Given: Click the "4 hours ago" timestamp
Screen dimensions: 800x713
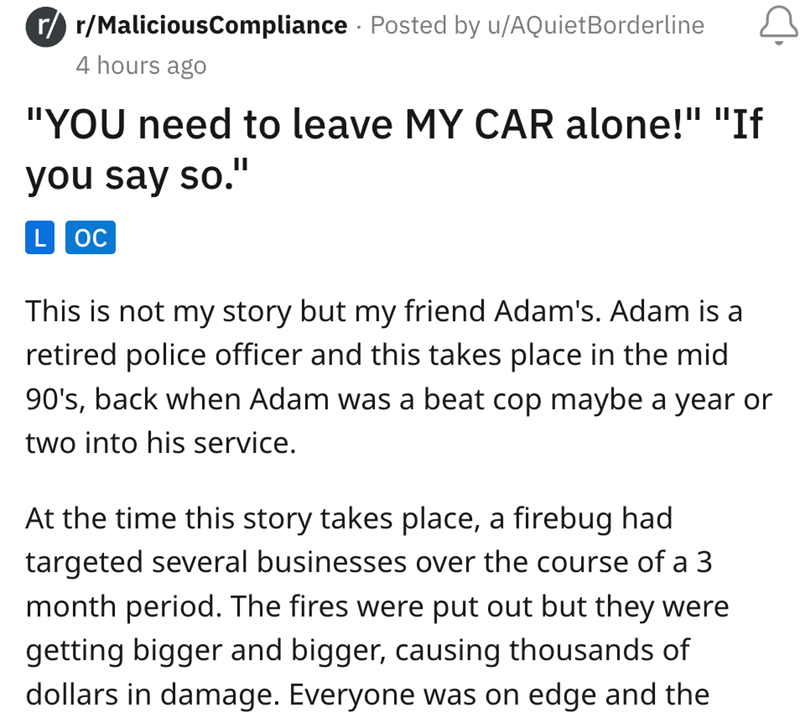Looking at the screenshot, I should 141,66.
